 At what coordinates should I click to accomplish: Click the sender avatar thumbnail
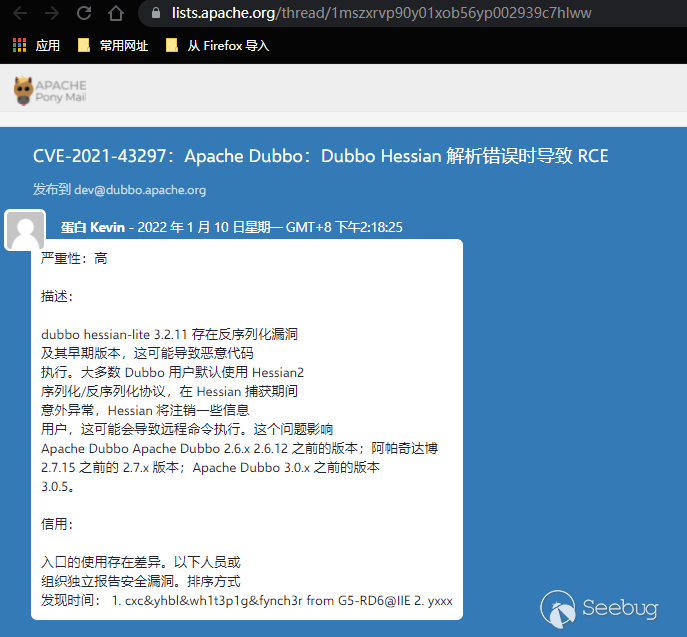(x=25, y=230)
